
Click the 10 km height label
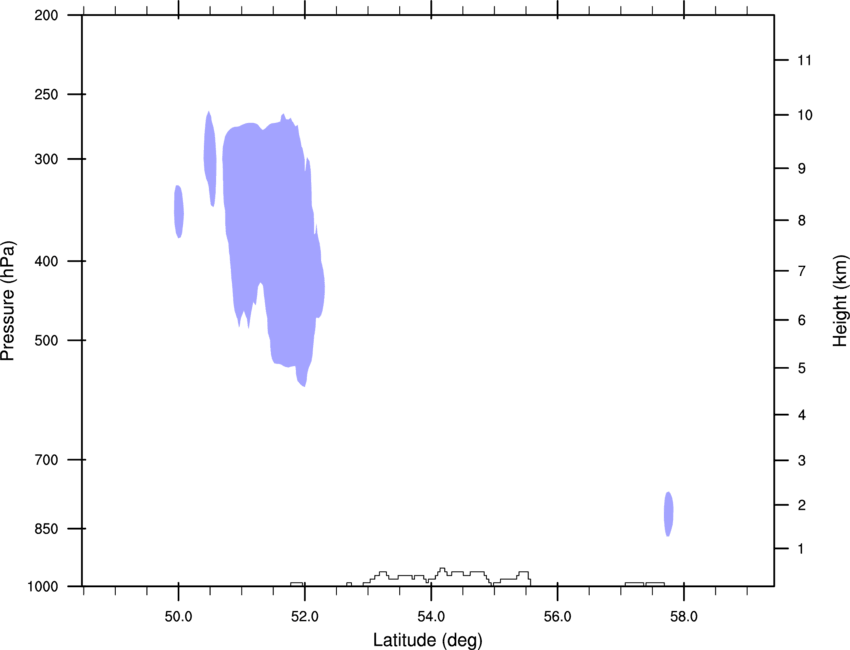[804, 115]
